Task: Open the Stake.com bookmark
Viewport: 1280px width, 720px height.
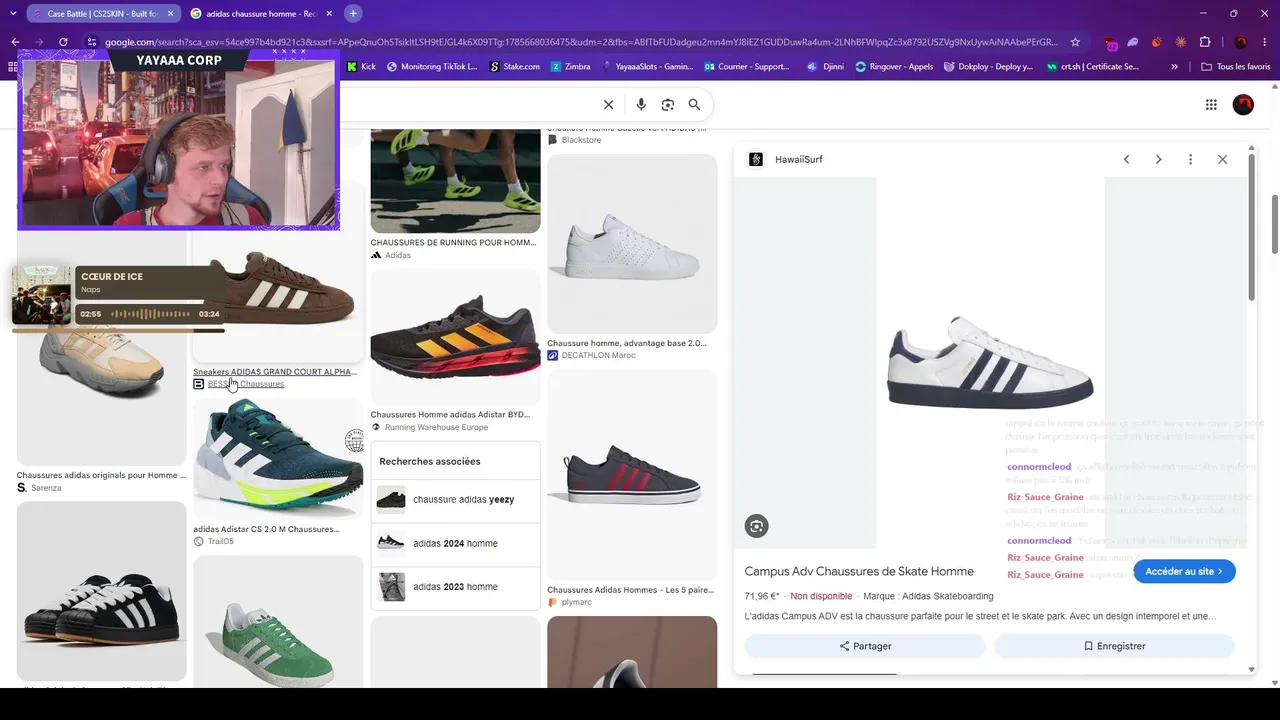Action: tap(515, 67)
